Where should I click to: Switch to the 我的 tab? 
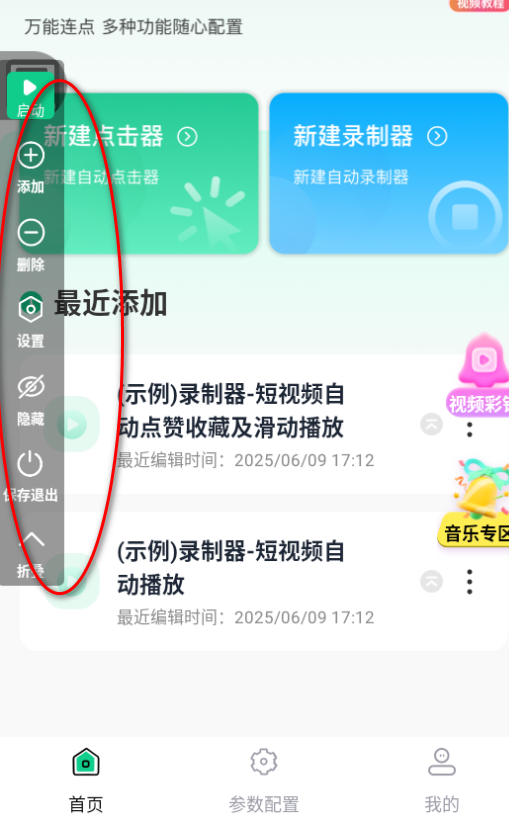tap(442, 781)
